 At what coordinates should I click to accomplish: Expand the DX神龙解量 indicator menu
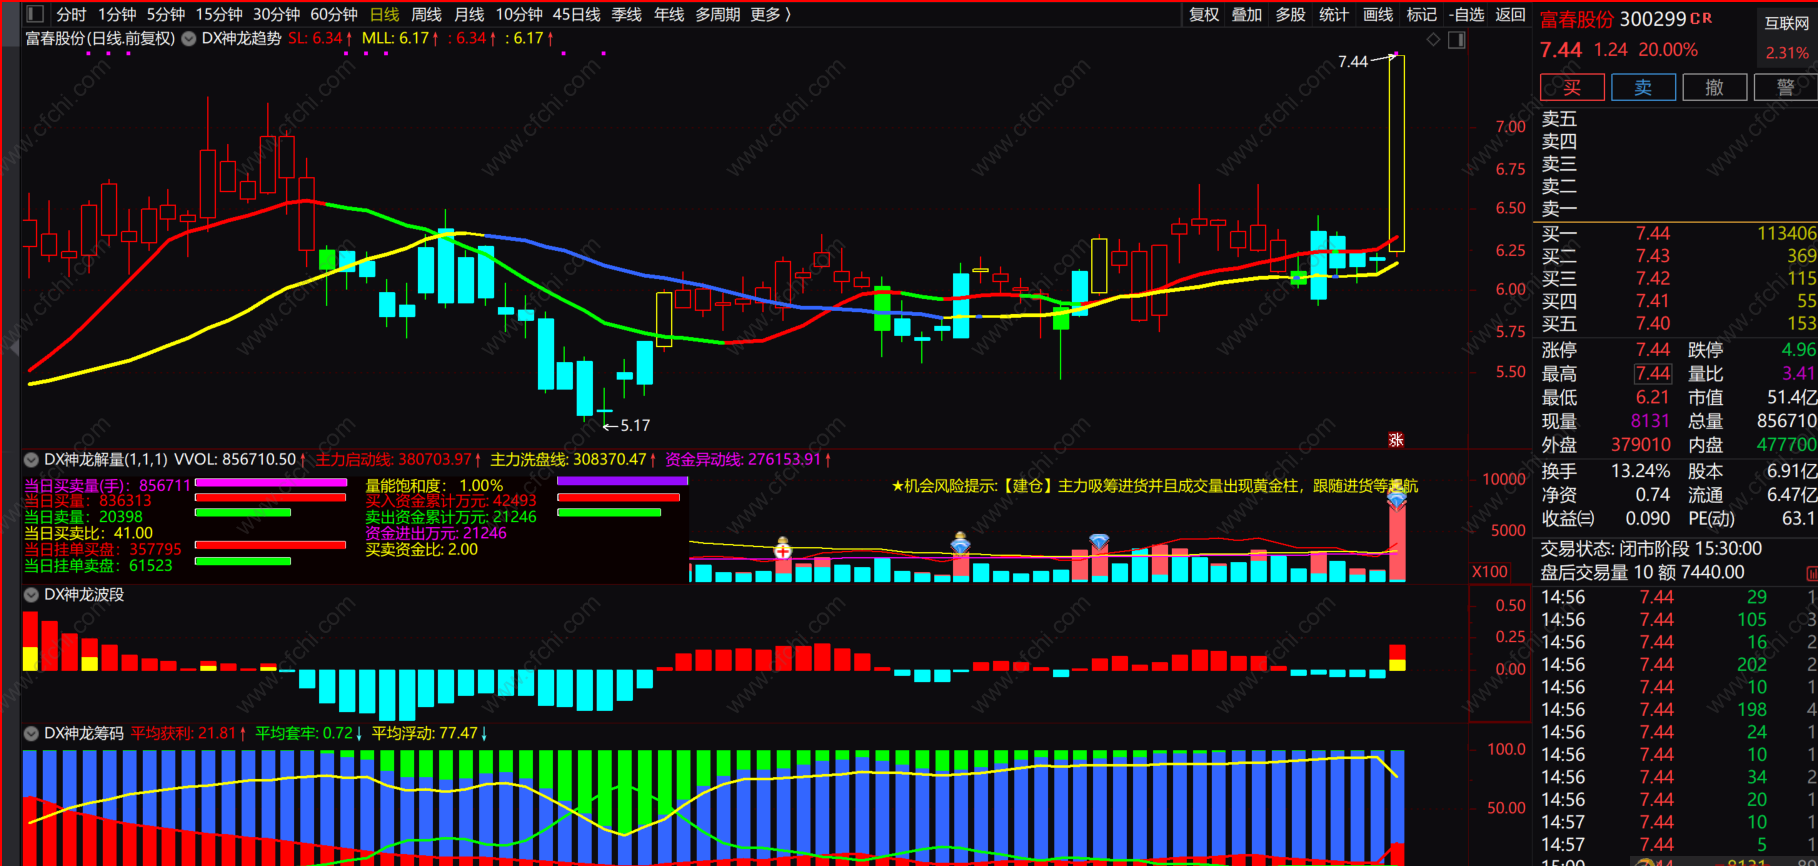[31, 460]
